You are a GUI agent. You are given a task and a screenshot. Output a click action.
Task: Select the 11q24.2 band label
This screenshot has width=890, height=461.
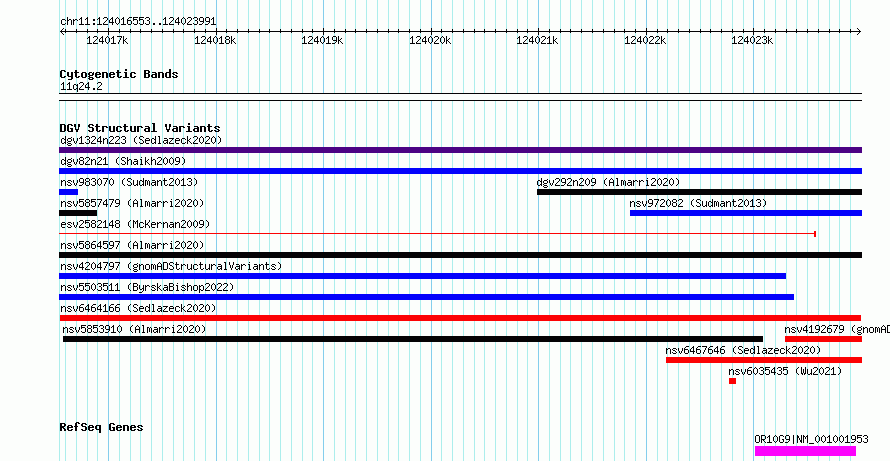[81, 87]
